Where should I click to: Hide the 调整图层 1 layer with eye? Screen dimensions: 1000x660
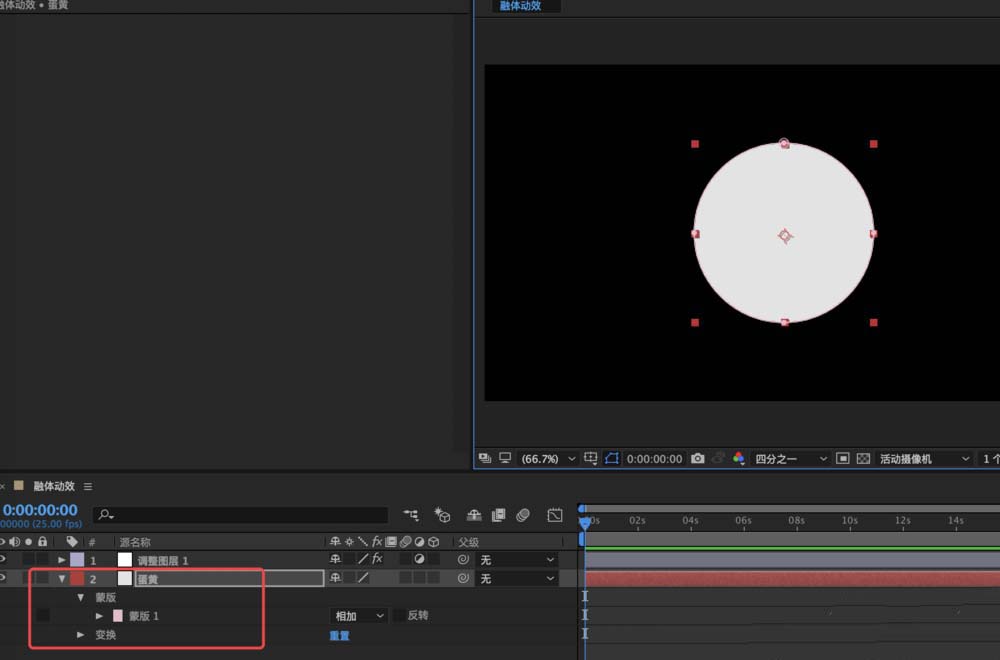pos(3,560)
